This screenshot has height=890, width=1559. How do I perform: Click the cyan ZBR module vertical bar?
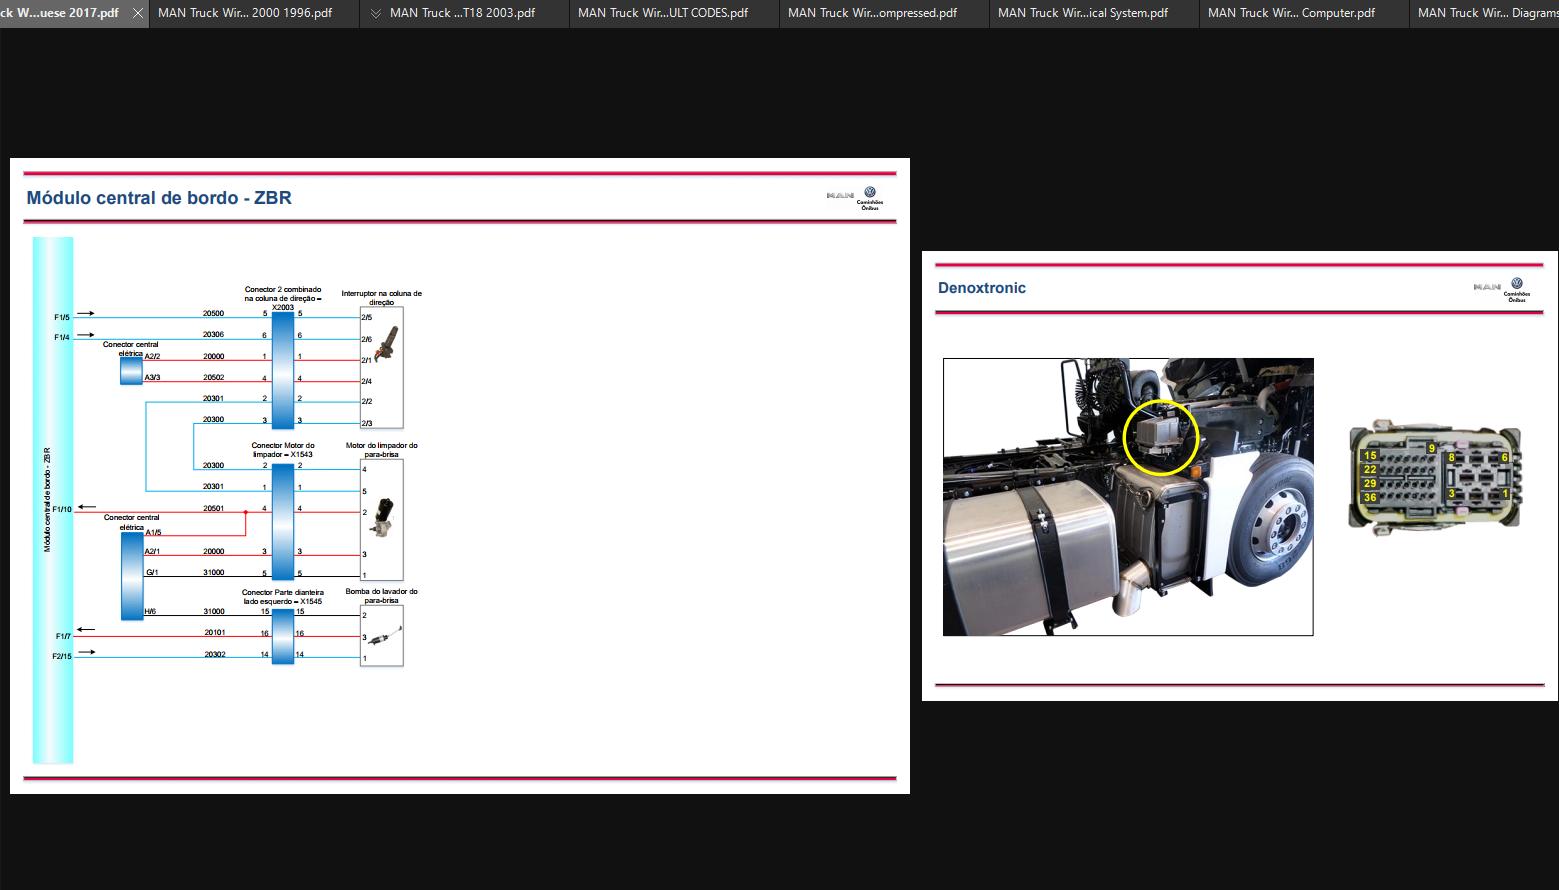point(53,500)
